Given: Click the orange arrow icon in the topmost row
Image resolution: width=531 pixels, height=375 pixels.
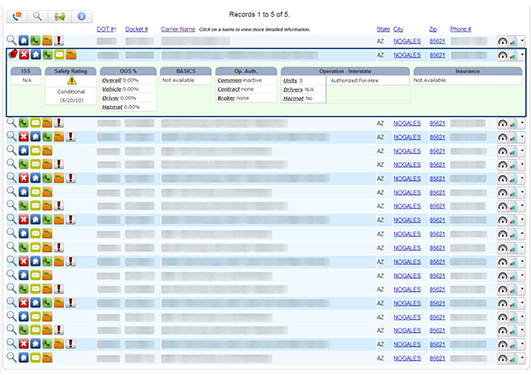Looking at the screenshot, I should pyautogui.click(x=47, y=41).
